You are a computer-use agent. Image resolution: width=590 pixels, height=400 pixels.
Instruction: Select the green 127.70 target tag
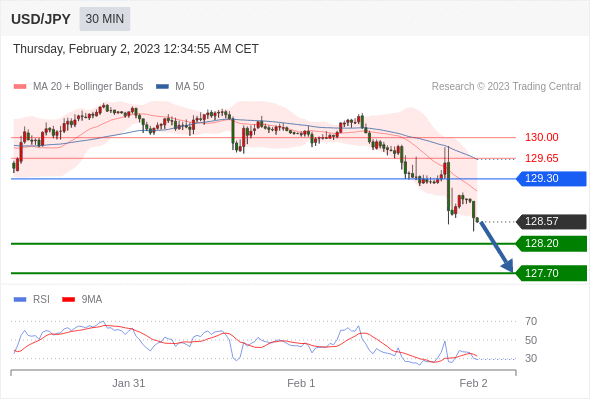click(552, 273)
